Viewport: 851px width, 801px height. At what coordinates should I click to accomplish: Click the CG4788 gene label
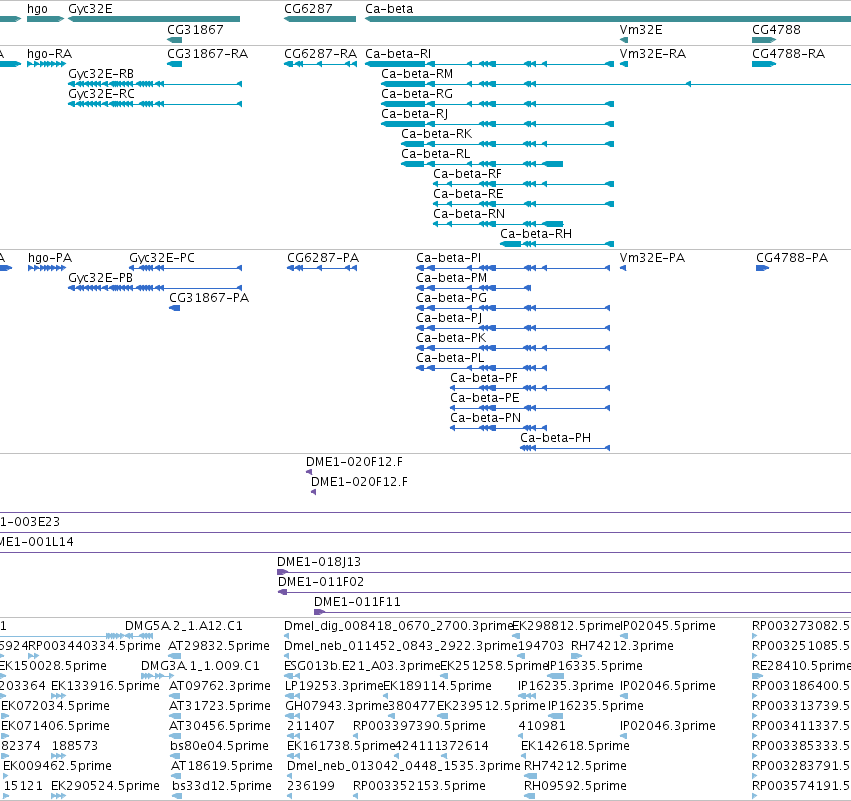pyautogui.click(x=776, y=30)
